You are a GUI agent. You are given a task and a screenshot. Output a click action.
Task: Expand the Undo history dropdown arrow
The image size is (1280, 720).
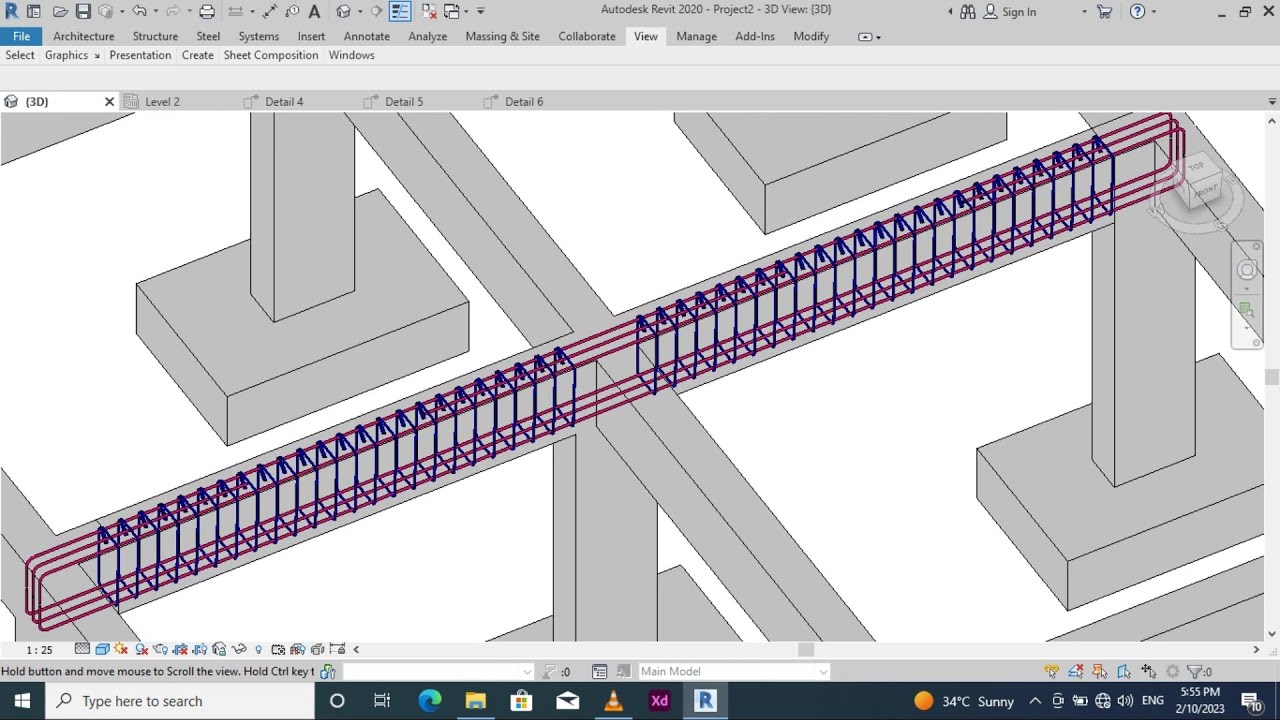(155, 11)
